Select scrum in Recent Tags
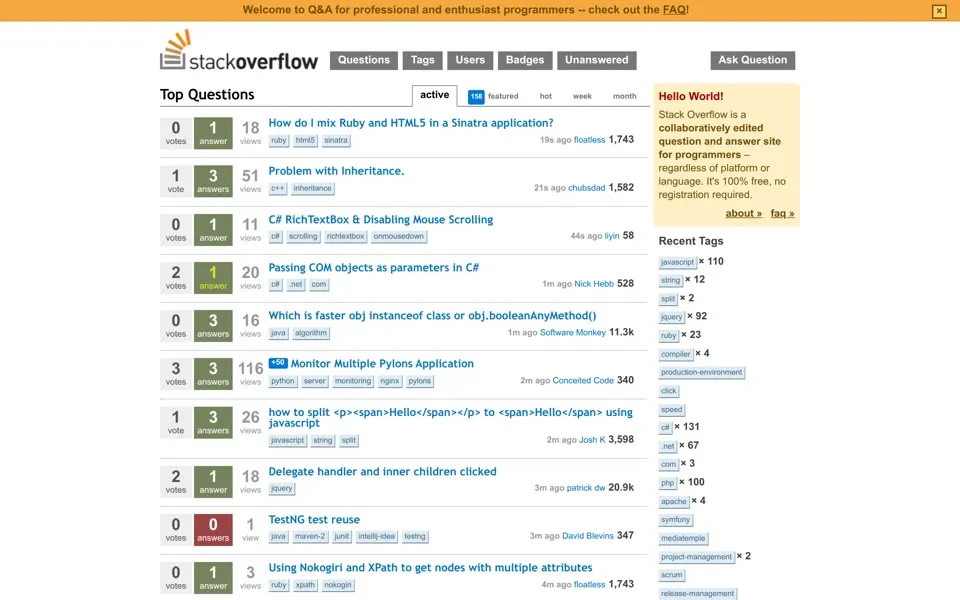The width and height of the screenshot is (960, 600). click(672, 575)
